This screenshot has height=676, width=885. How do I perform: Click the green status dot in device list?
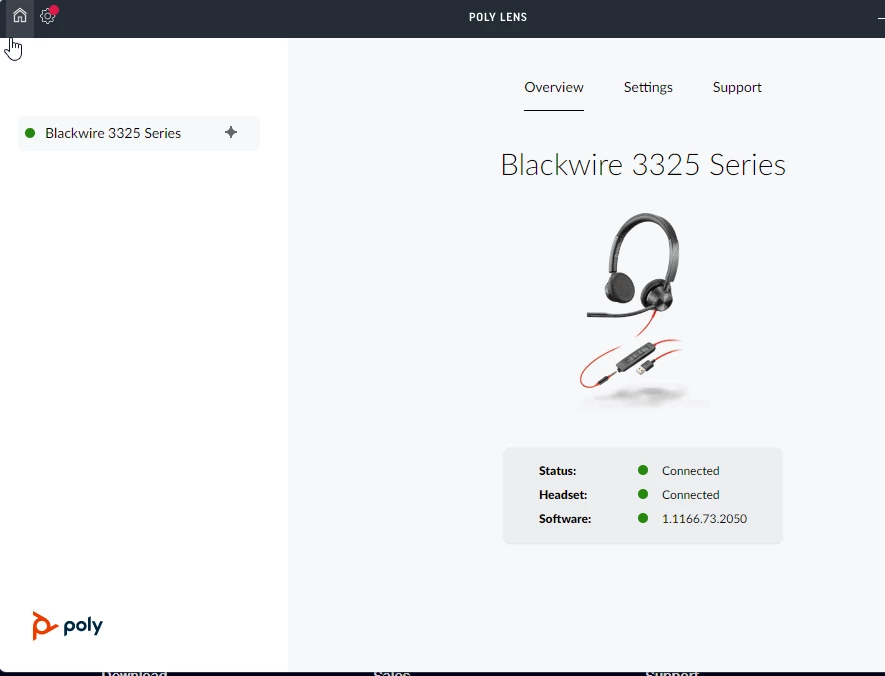click(x=30, y=133)
